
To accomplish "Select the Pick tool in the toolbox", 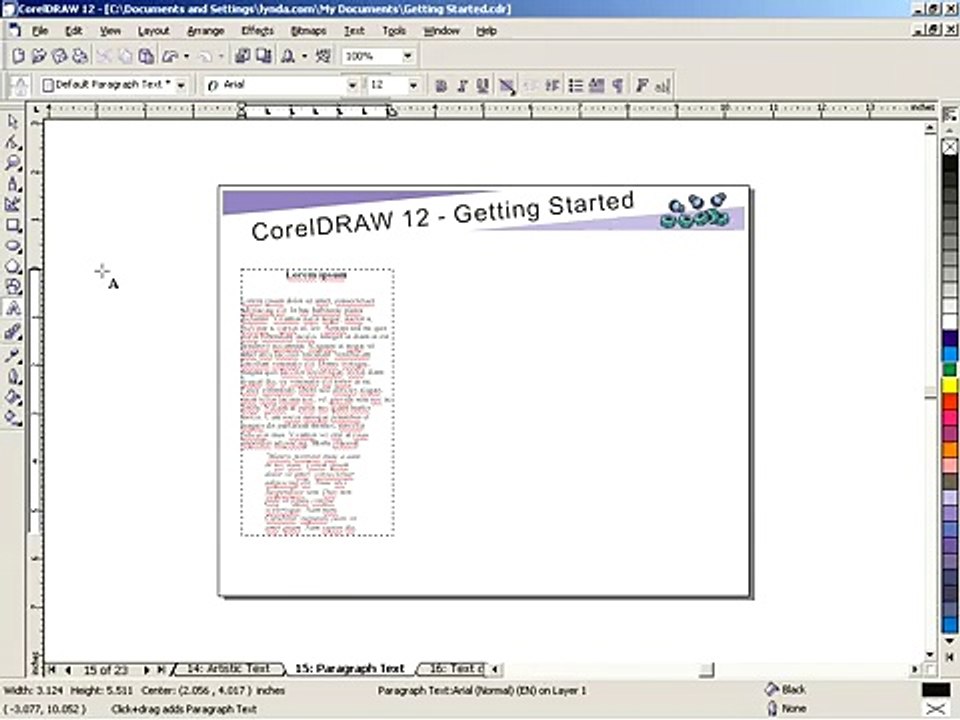I will 13,122.
